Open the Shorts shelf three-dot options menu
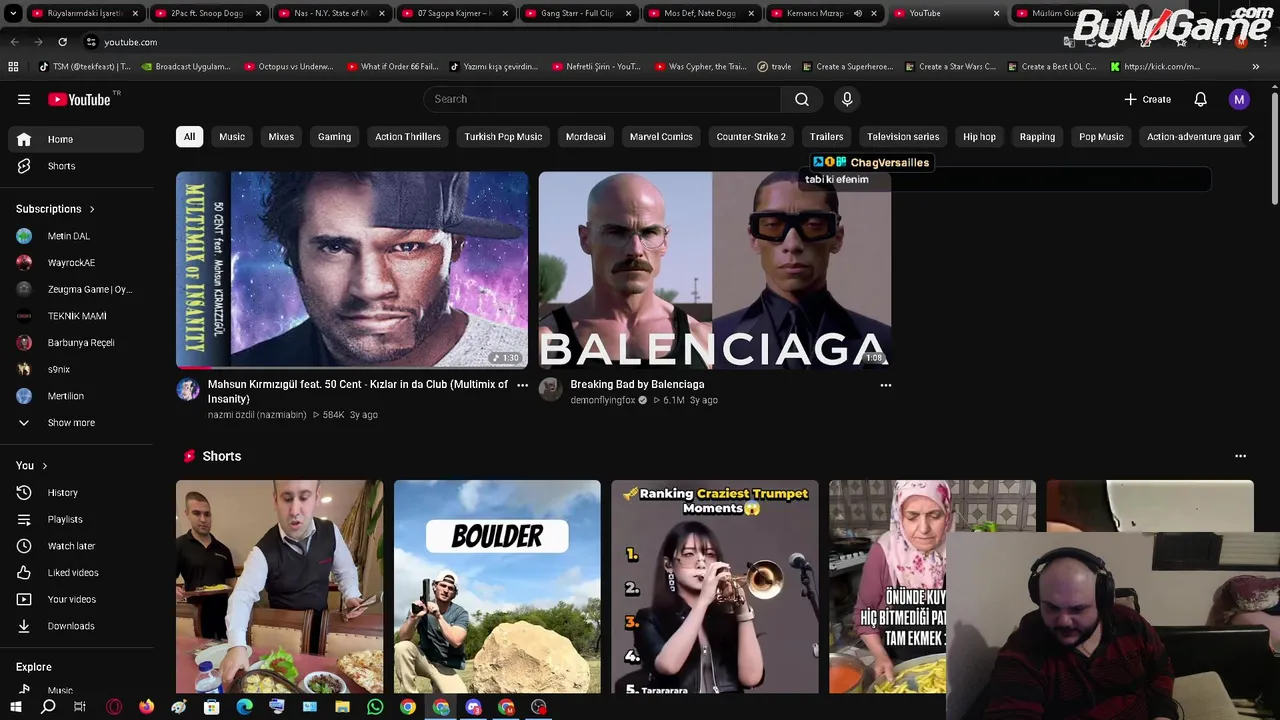Image resolution: width=1280 pixels, height=720 pixels. (1240, 456)
